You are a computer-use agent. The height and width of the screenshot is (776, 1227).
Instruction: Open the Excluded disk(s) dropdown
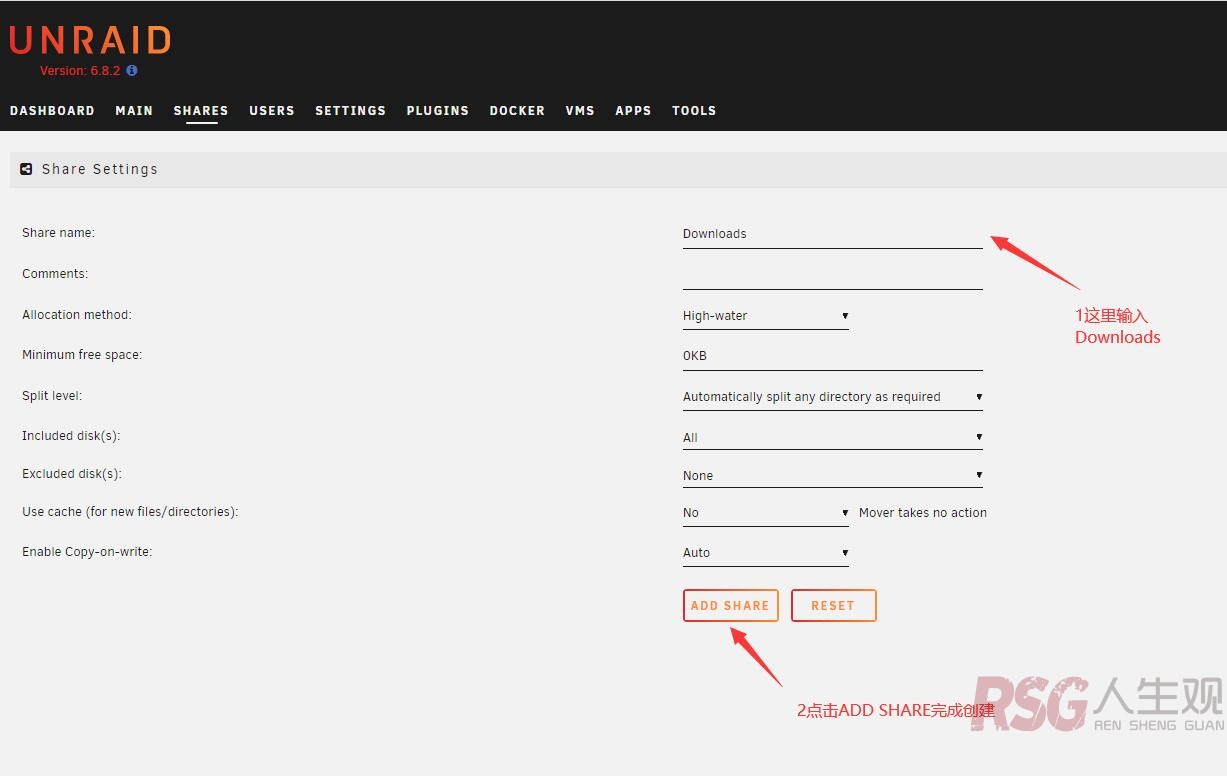(x=833, y=475)
